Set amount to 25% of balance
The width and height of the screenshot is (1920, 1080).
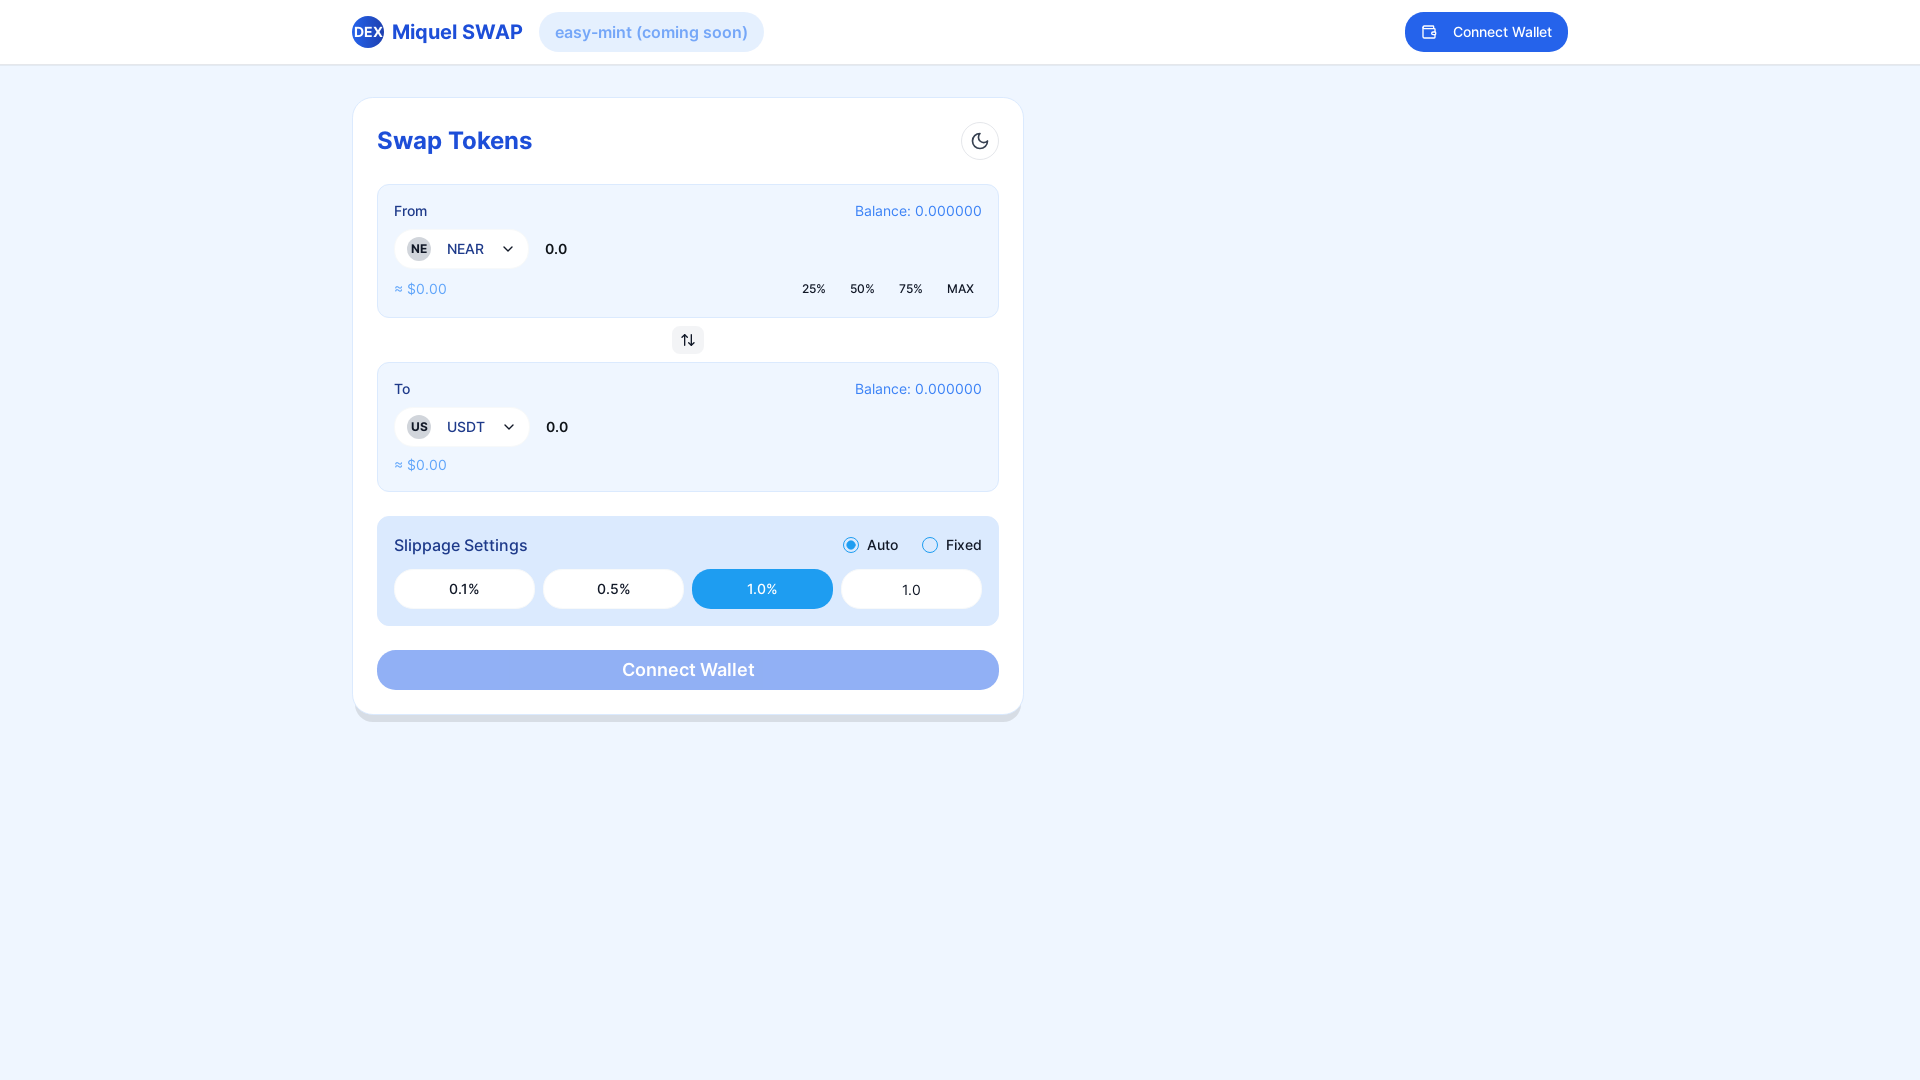[814, 289]
